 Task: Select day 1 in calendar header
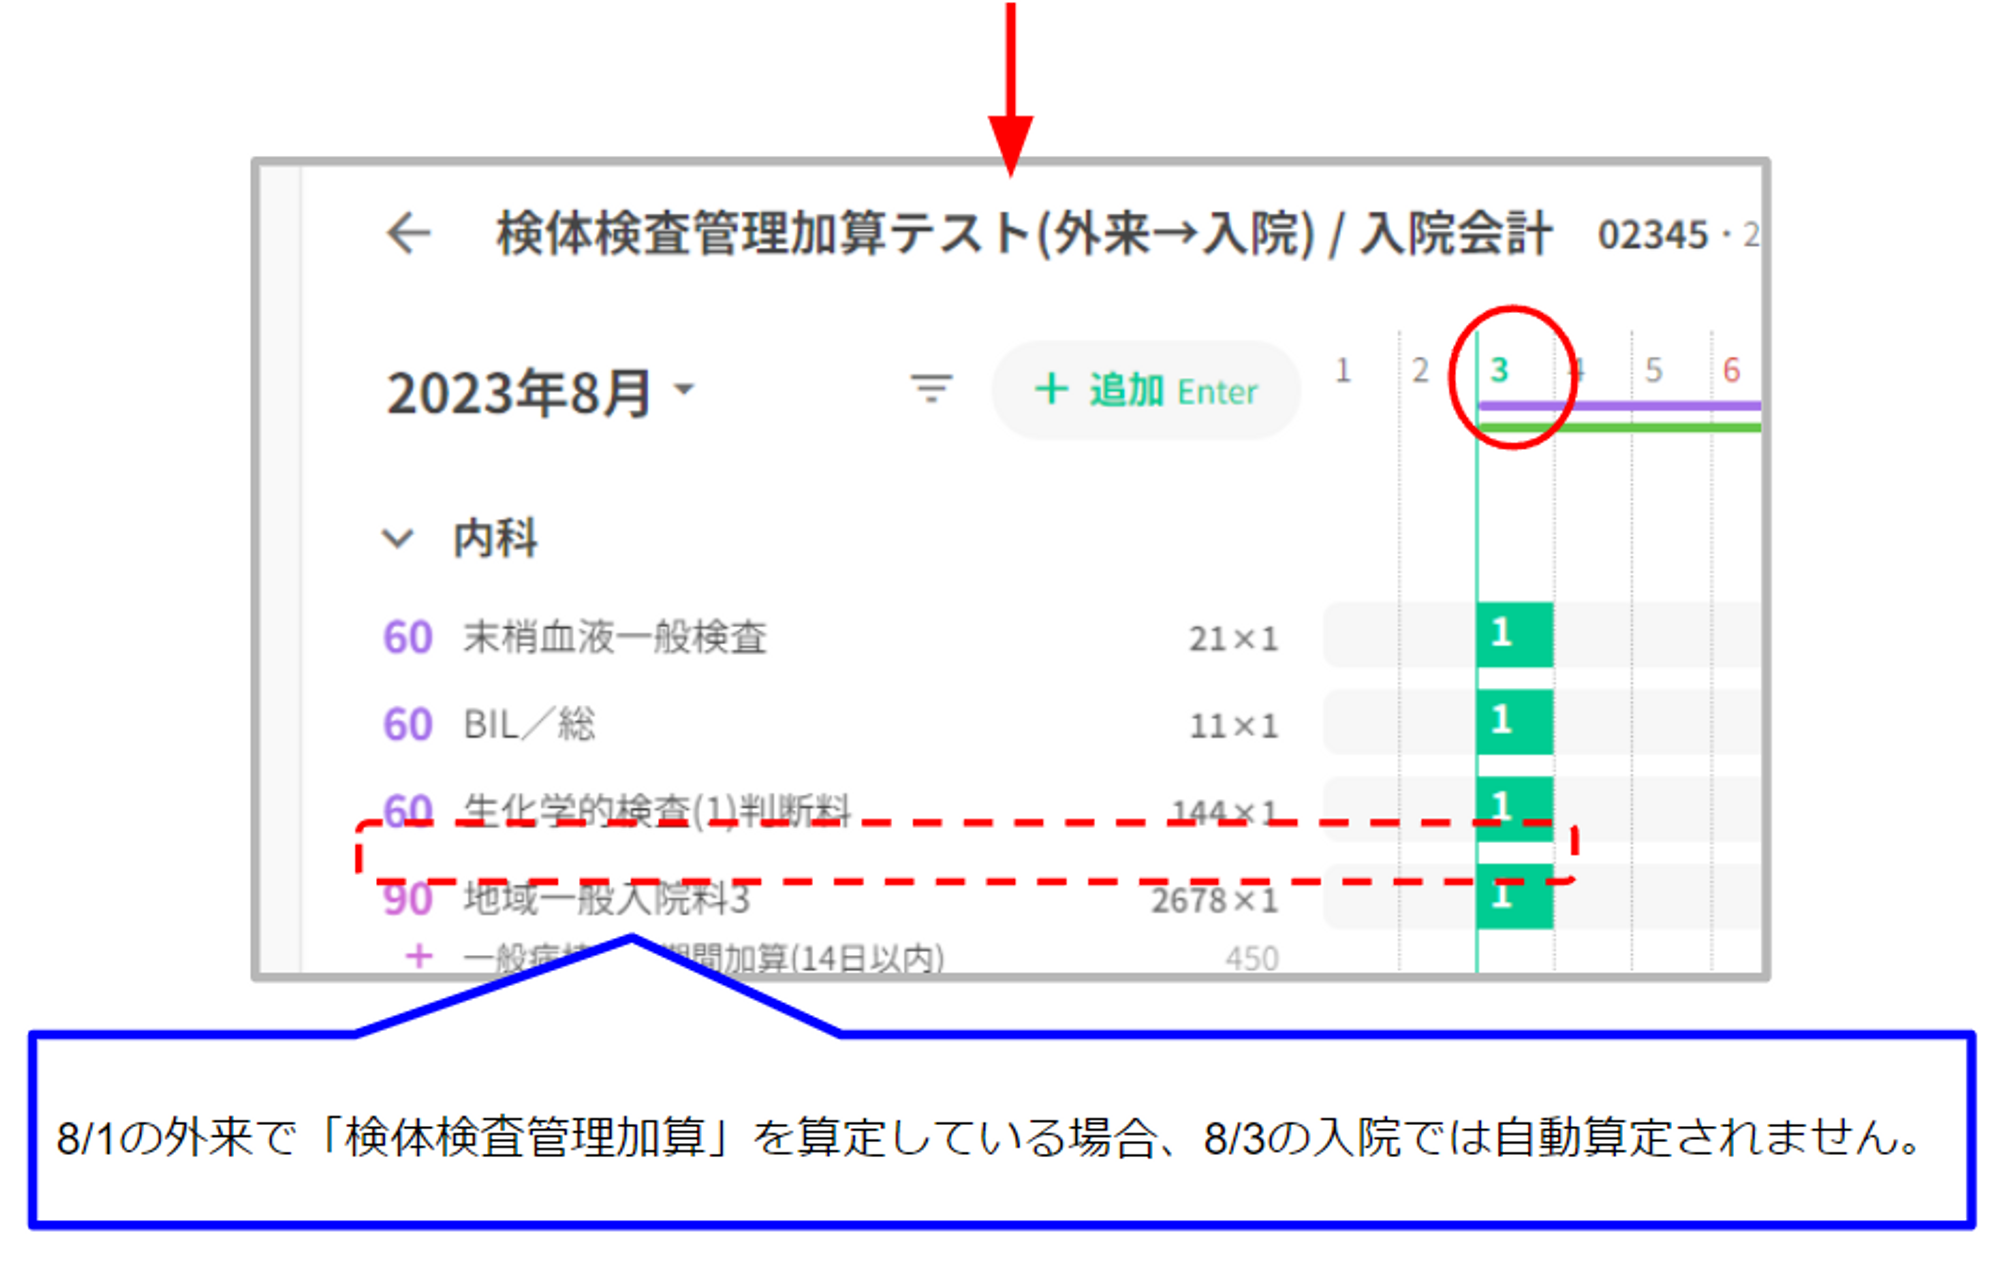(1343, 371)
